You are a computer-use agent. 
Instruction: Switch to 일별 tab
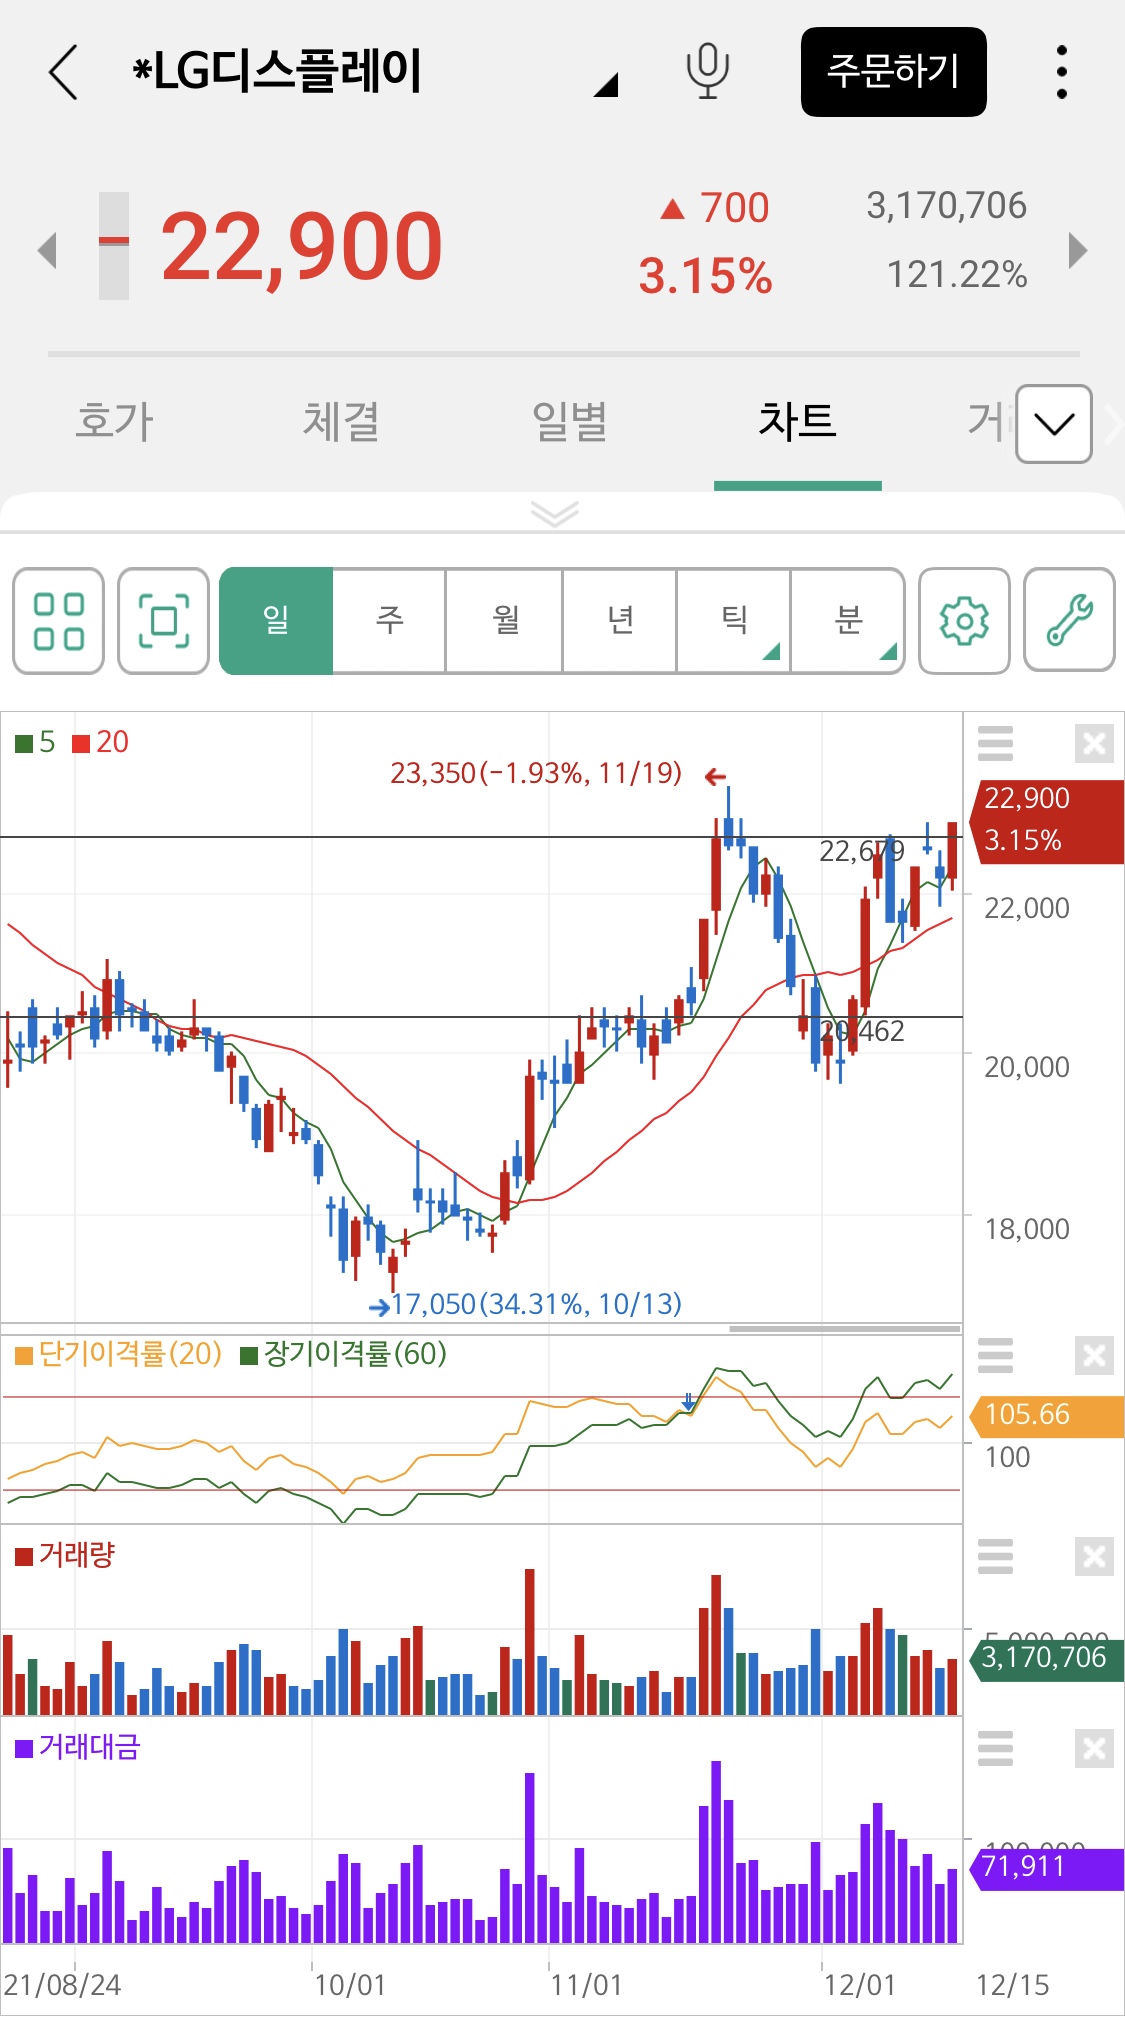pyautogui.click(x=569, y=421)
